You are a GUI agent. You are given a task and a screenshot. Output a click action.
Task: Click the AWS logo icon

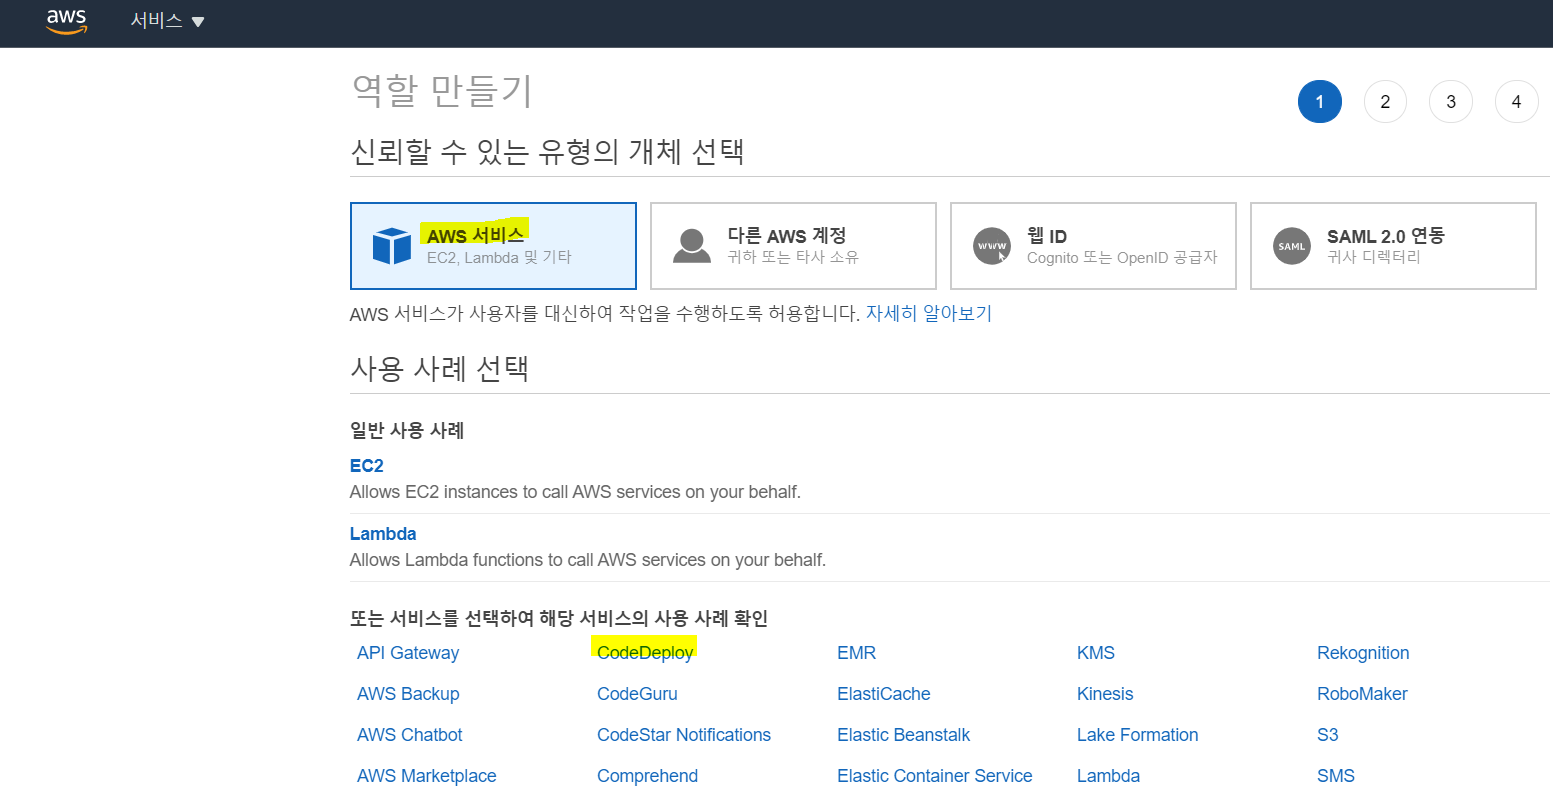tap(66, 21)
